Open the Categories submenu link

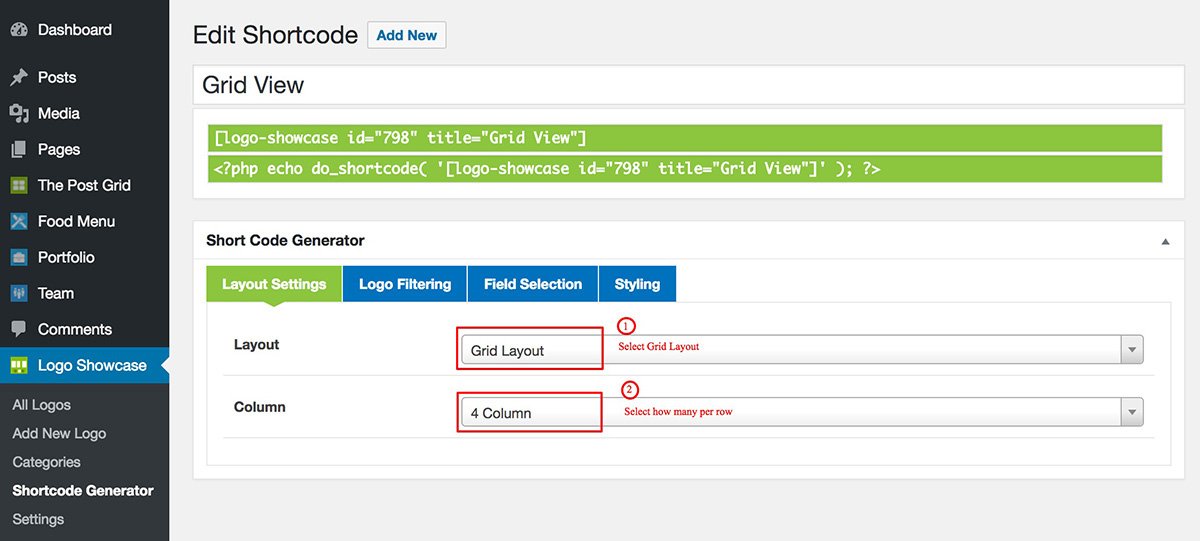[46, 462]
